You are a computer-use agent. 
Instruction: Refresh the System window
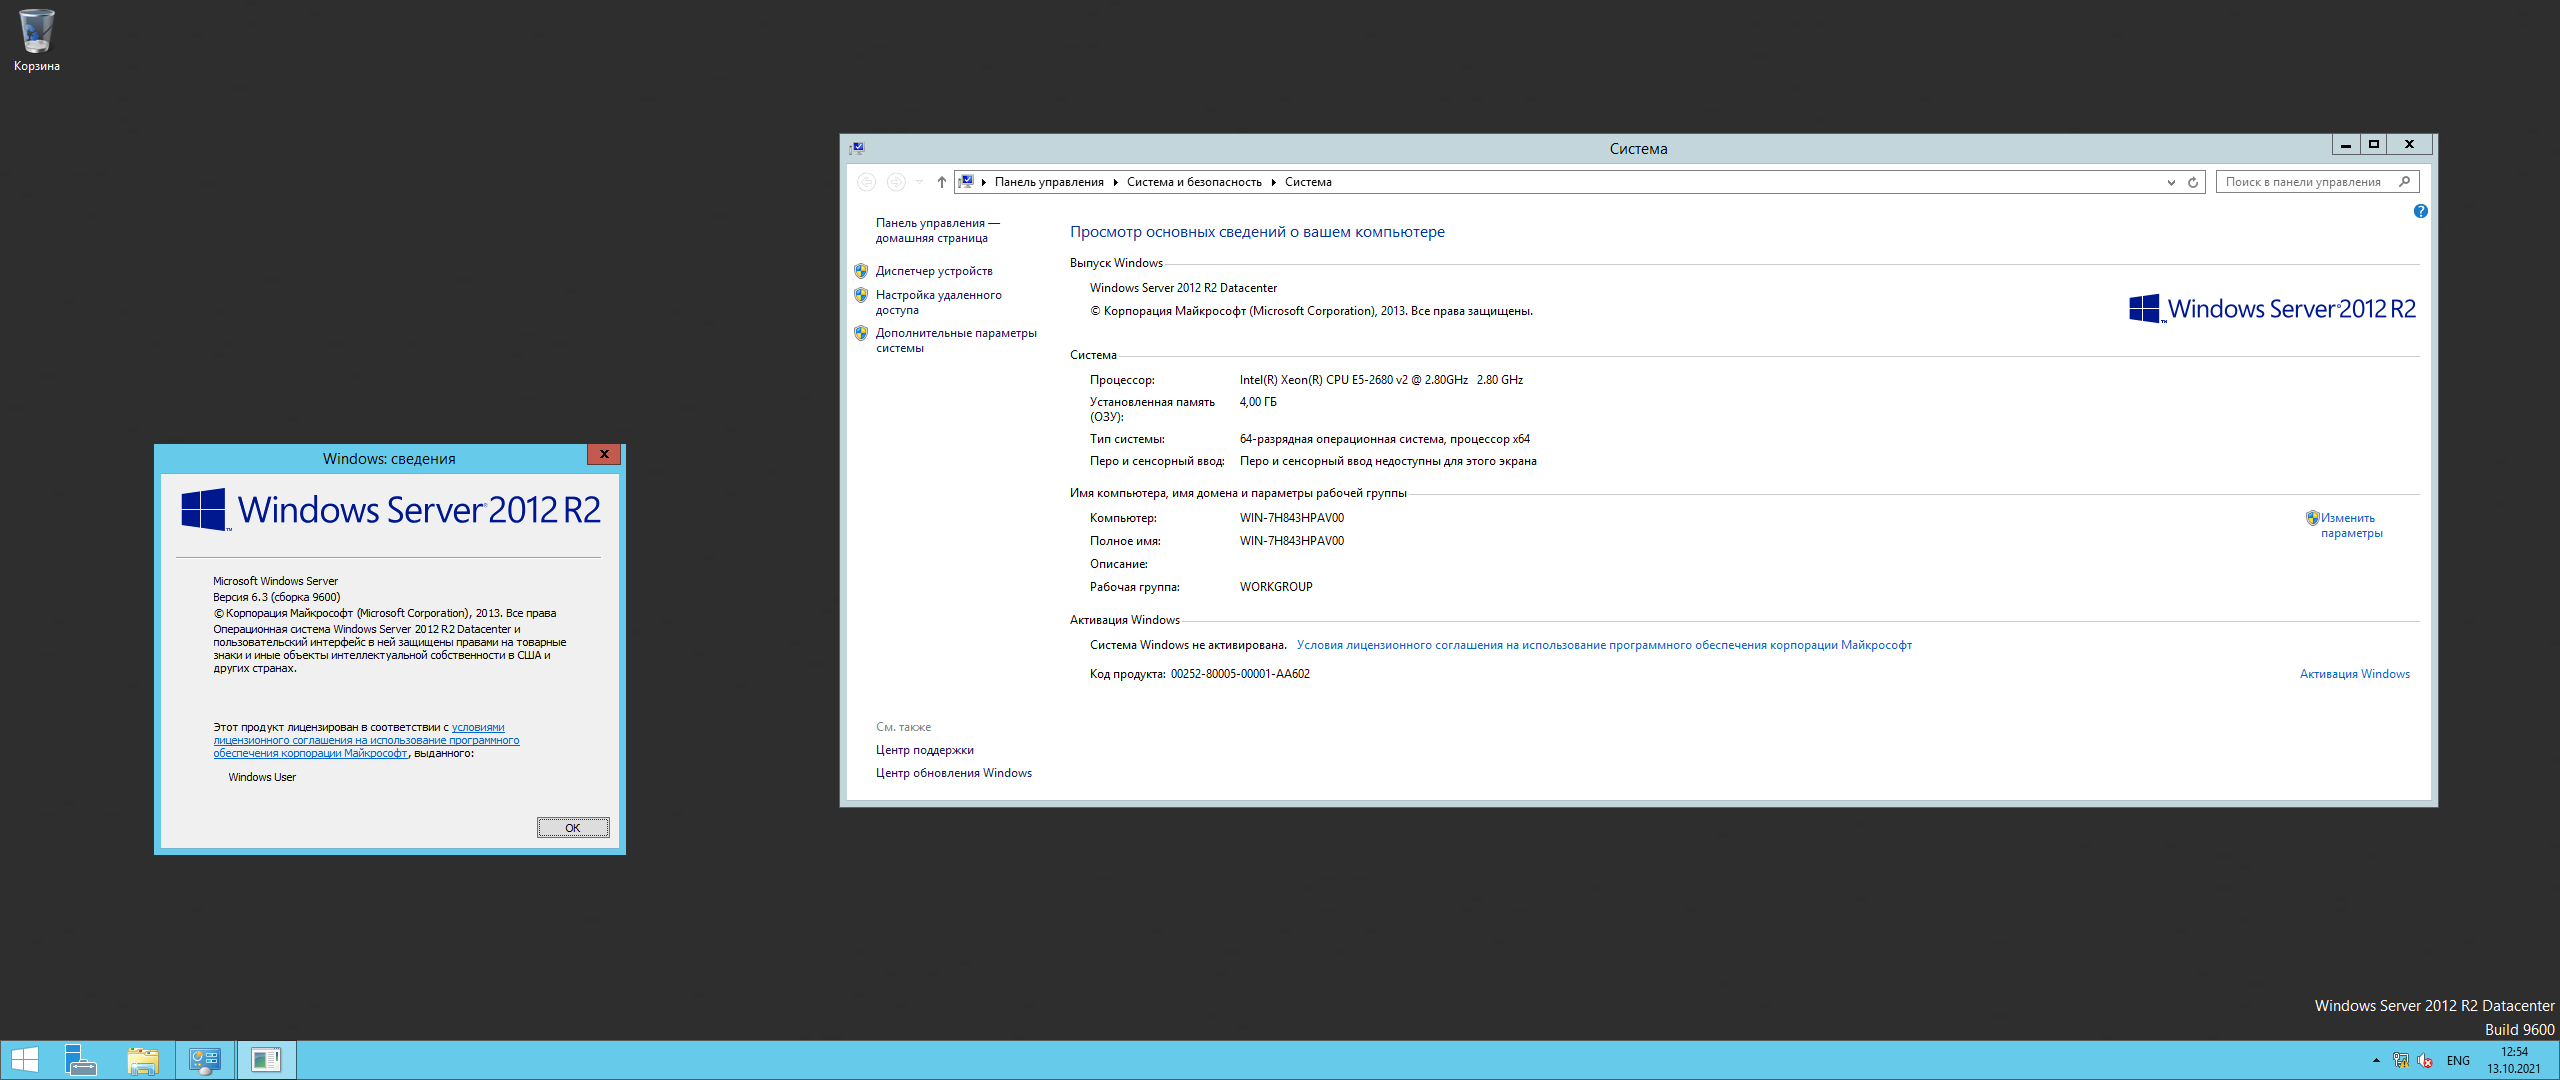2192,182
